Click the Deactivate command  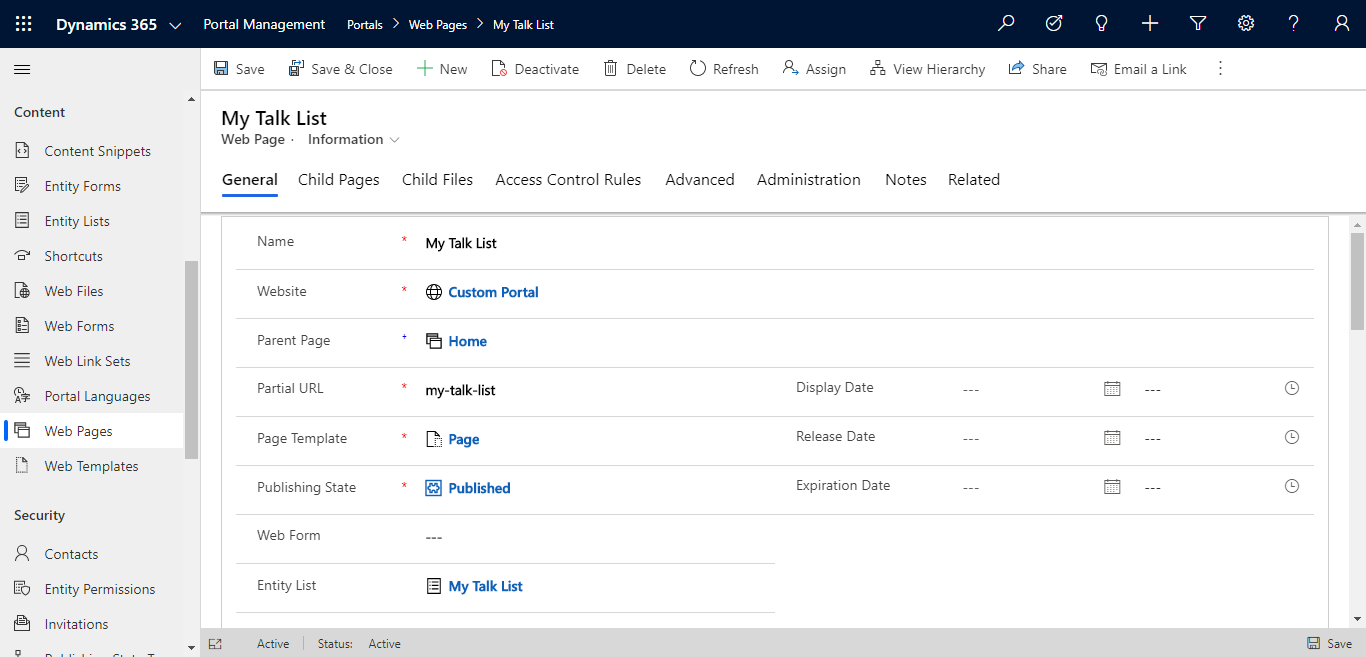click(535, 69)
